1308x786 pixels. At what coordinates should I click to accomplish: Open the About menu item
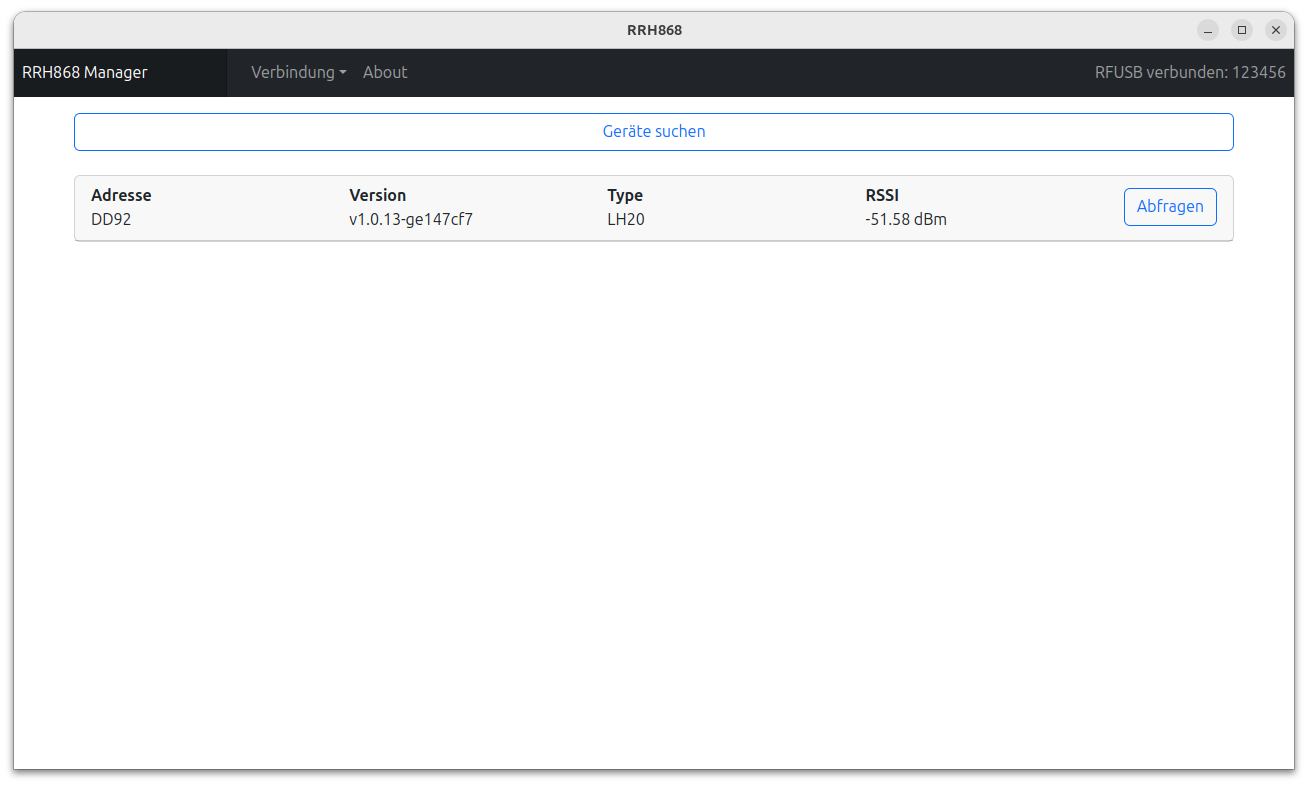pyautogui.click(x=385, y=72)
